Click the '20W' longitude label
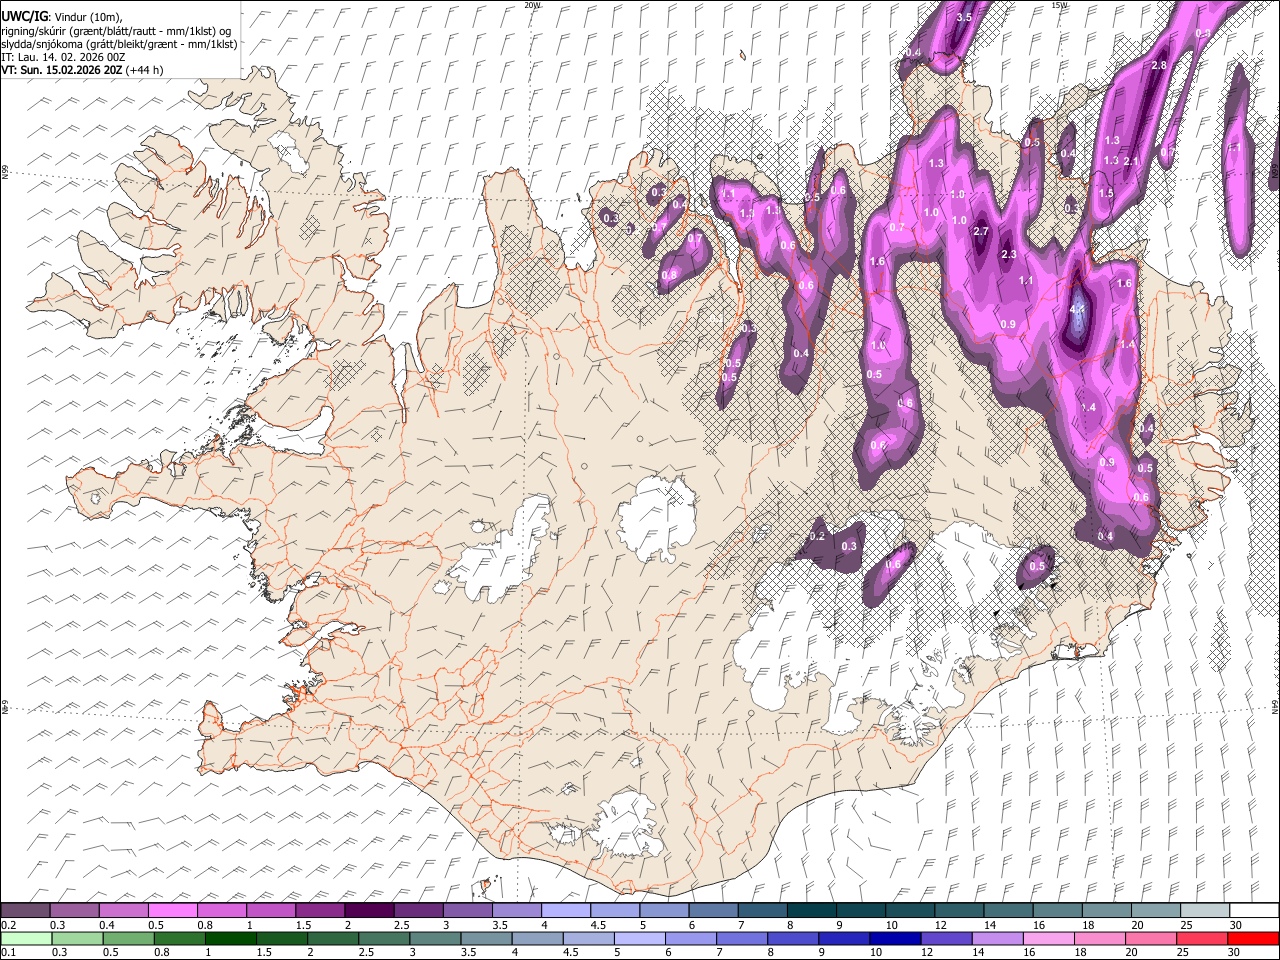Viewport: 1280px width, 960px height. click(x=532, y=5)
